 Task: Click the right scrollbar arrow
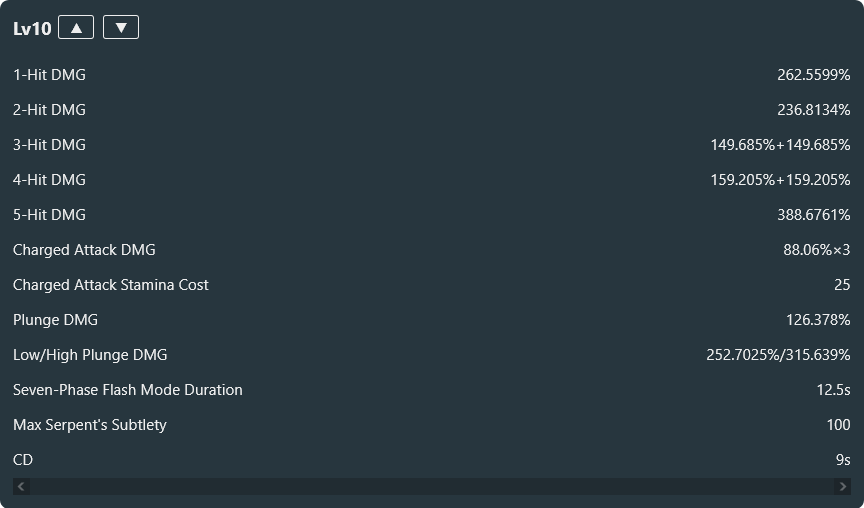click(x=842, y=486)
